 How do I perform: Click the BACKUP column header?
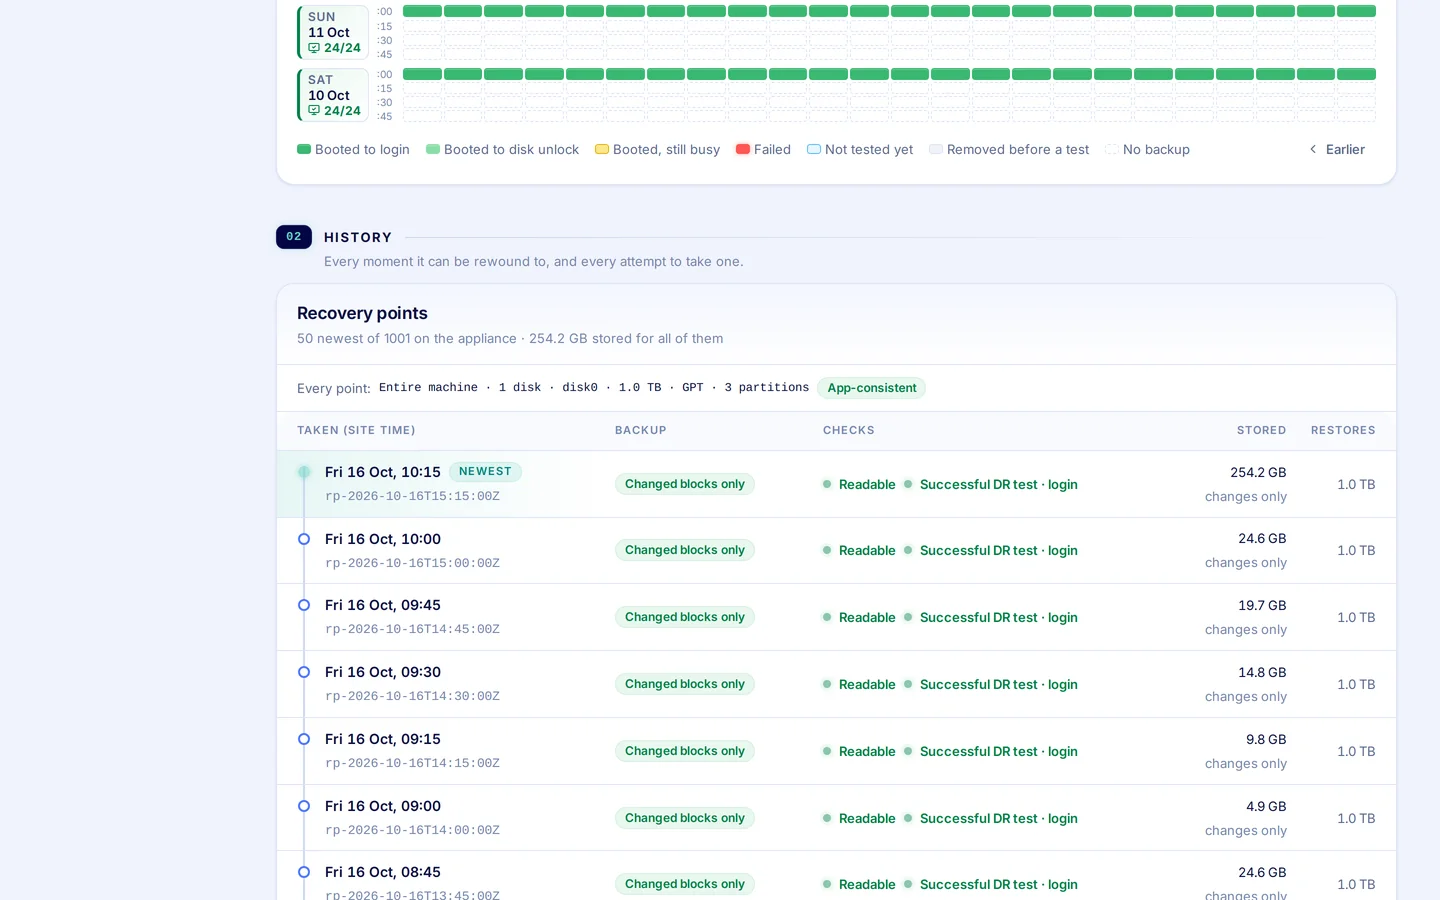[641, 431]
